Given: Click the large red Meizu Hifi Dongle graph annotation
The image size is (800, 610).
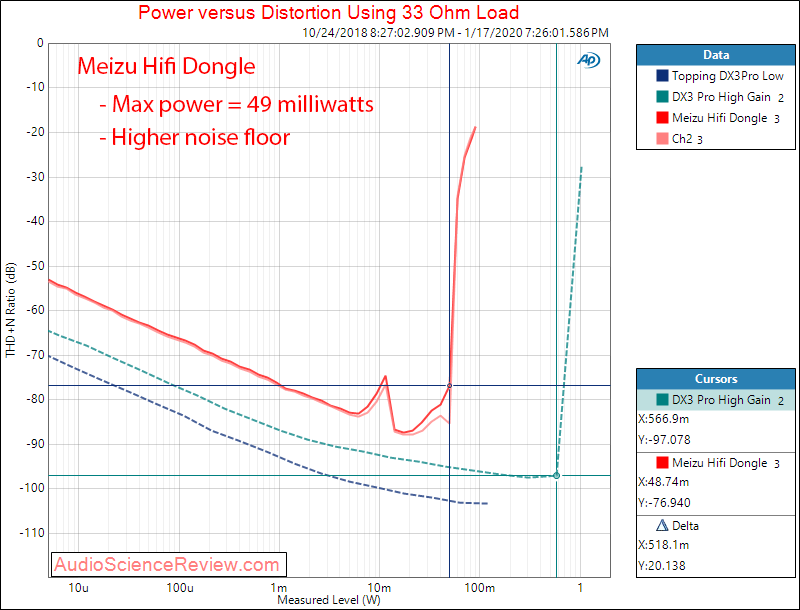Looking at the screenshot, I should (x=166, y=66).
